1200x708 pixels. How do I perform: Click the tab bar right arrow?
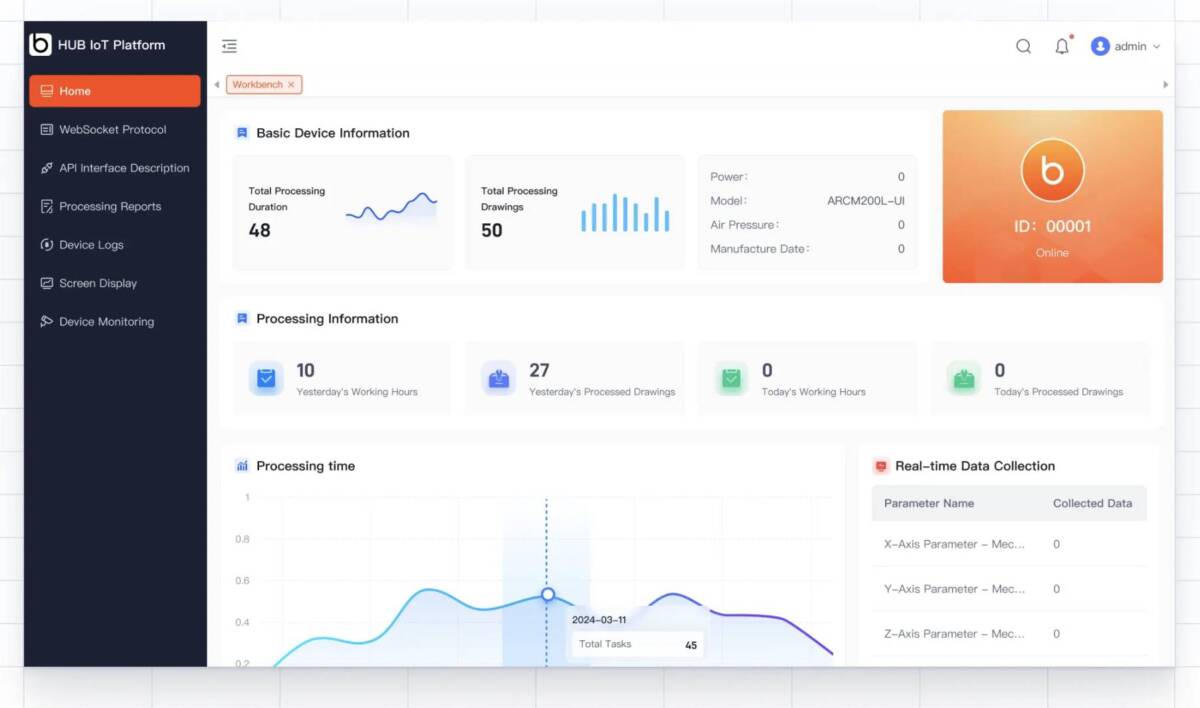pos(1165,85)
